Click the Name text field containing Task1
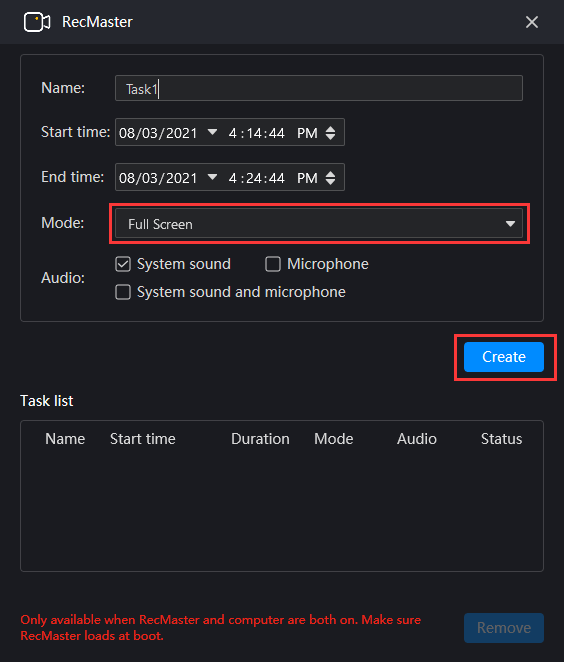 [319, 88]
